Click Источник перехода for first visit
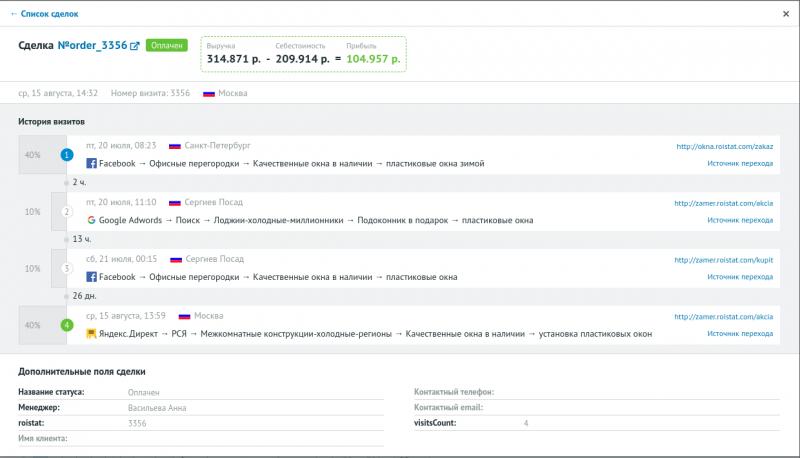The height and width of the screenshot is (458, 800). click(x=740, y=163)
